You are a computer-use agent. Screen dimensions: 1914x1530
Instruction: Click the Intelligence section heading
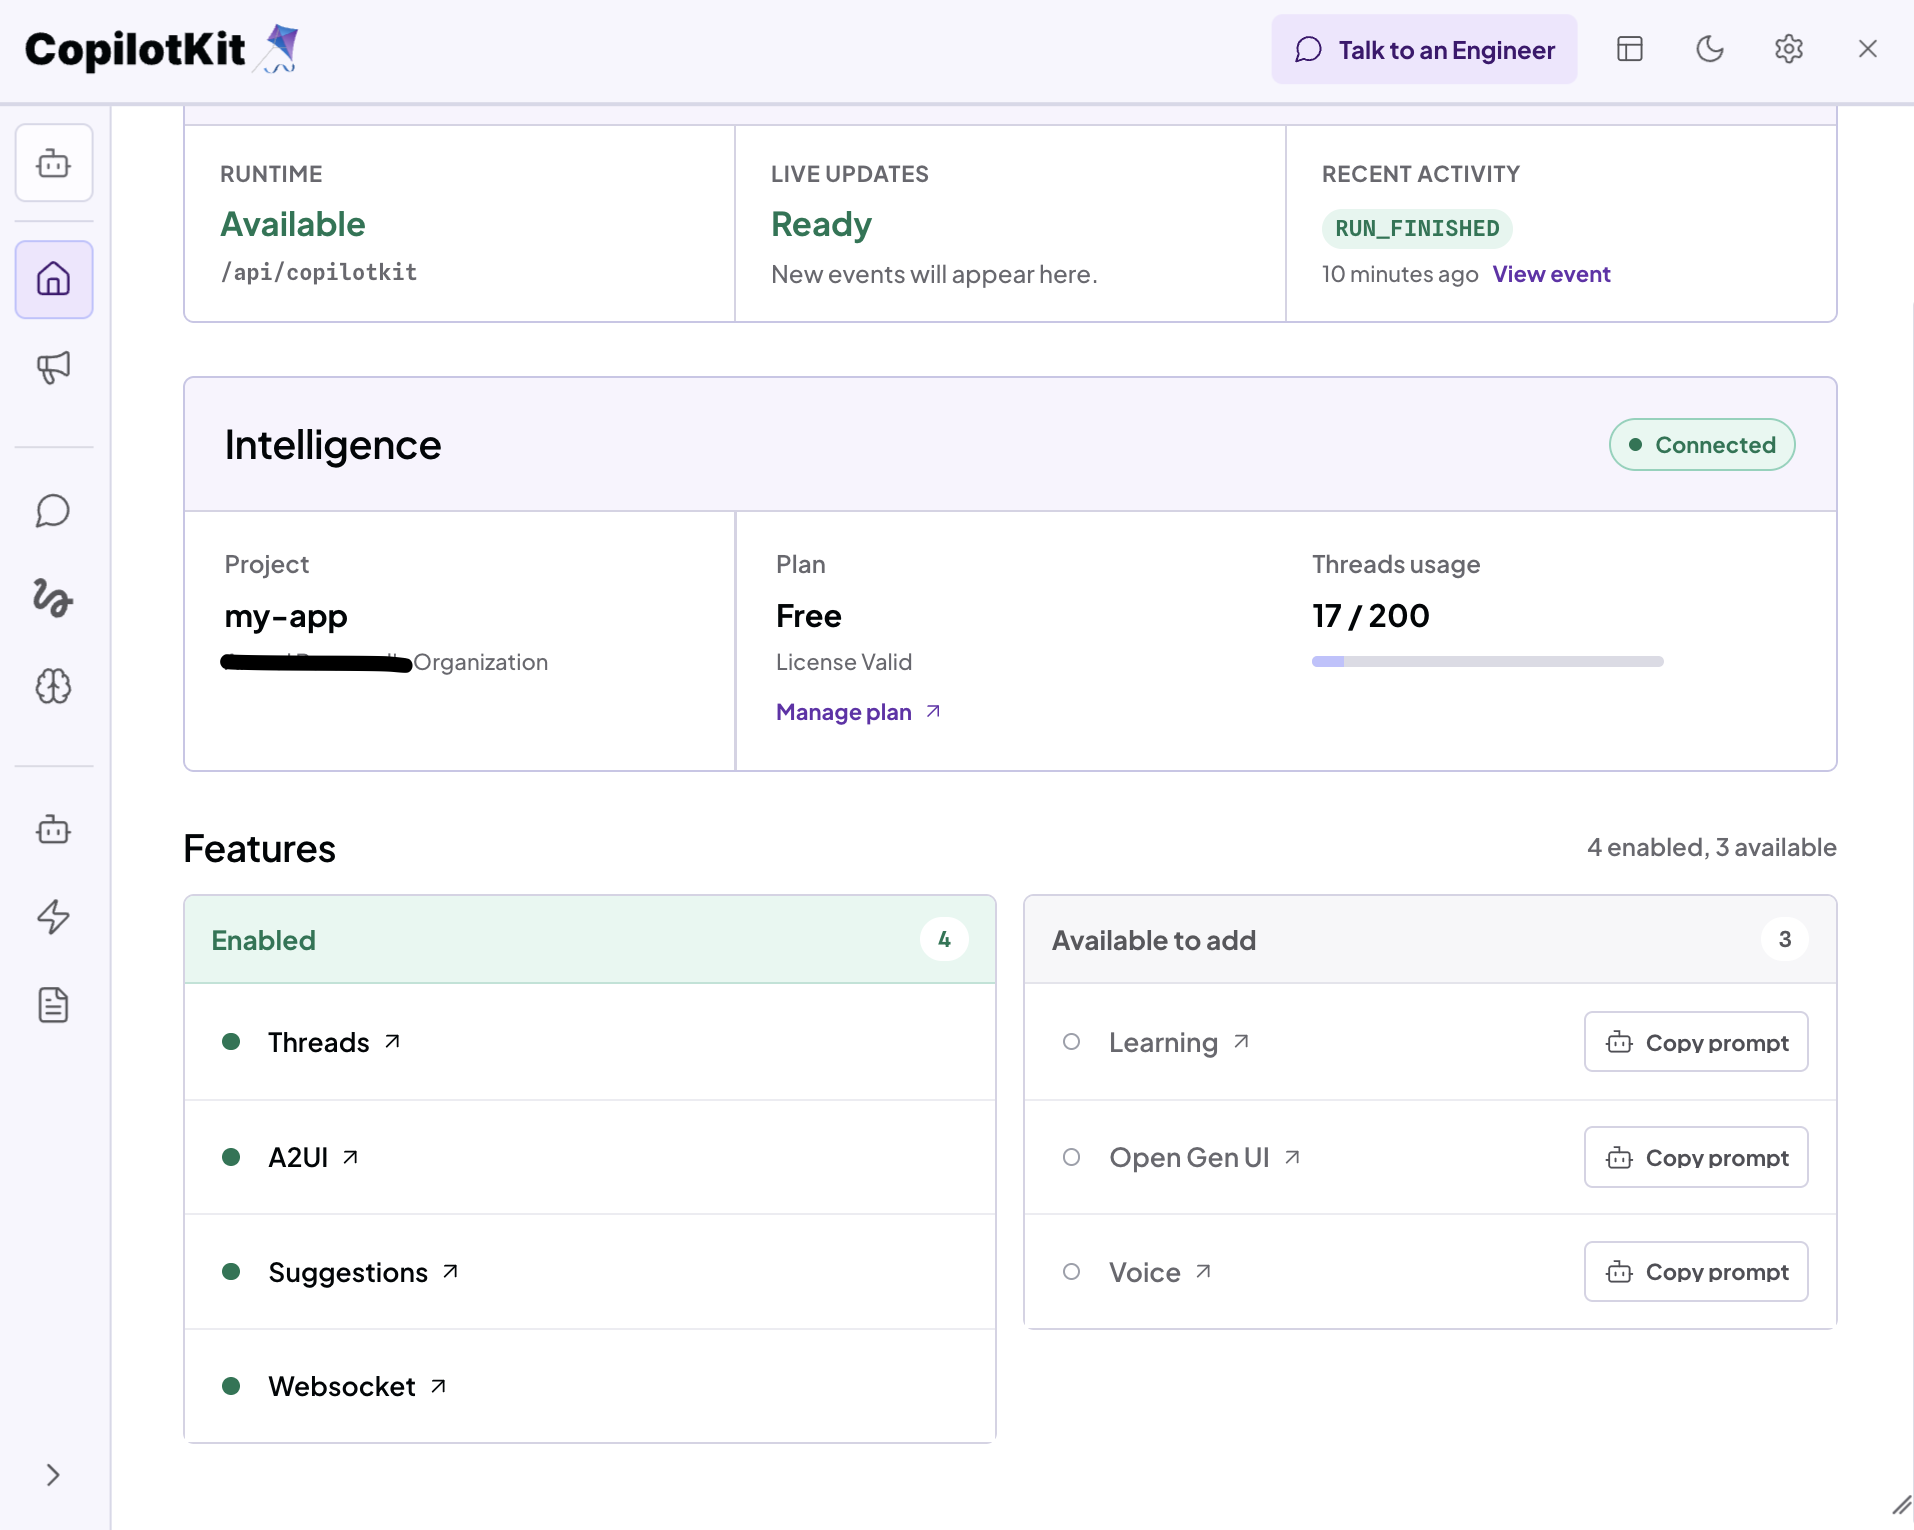(x=333, y=445)
